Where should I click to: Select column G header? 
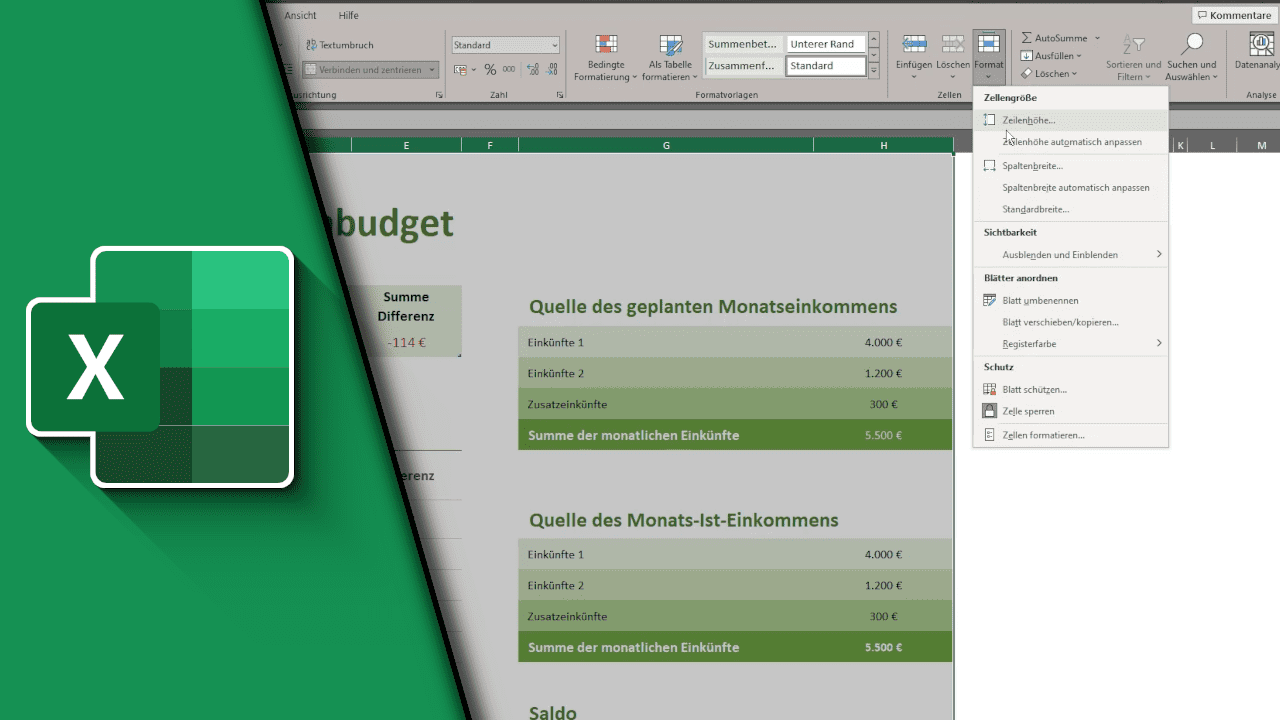coord(666,146)
